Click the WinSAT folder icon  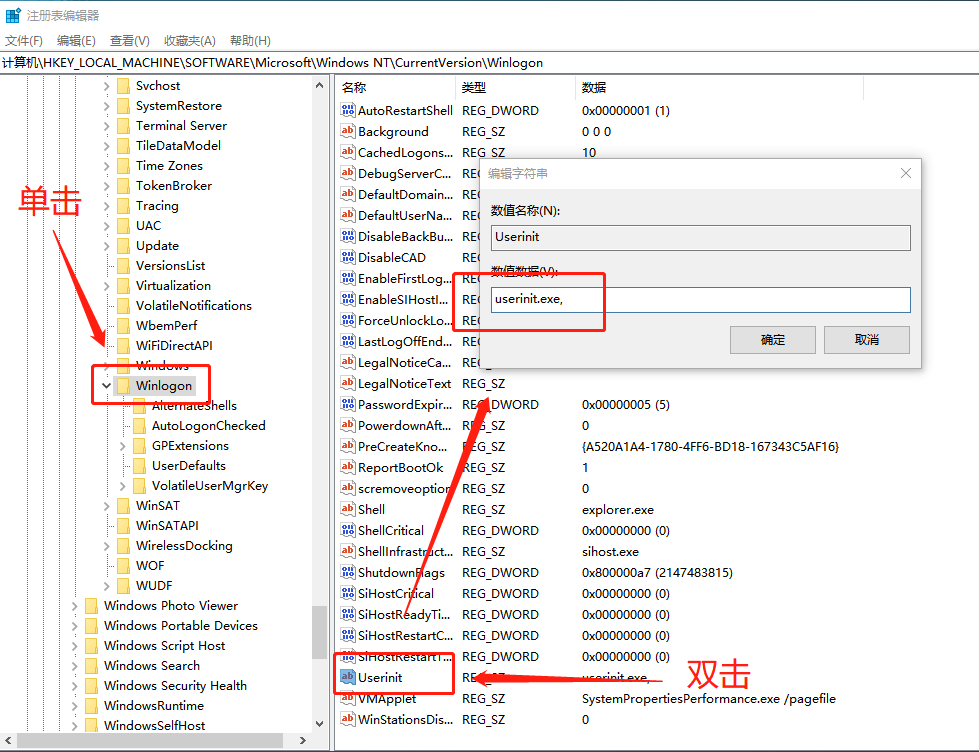(x=124, y=505)
